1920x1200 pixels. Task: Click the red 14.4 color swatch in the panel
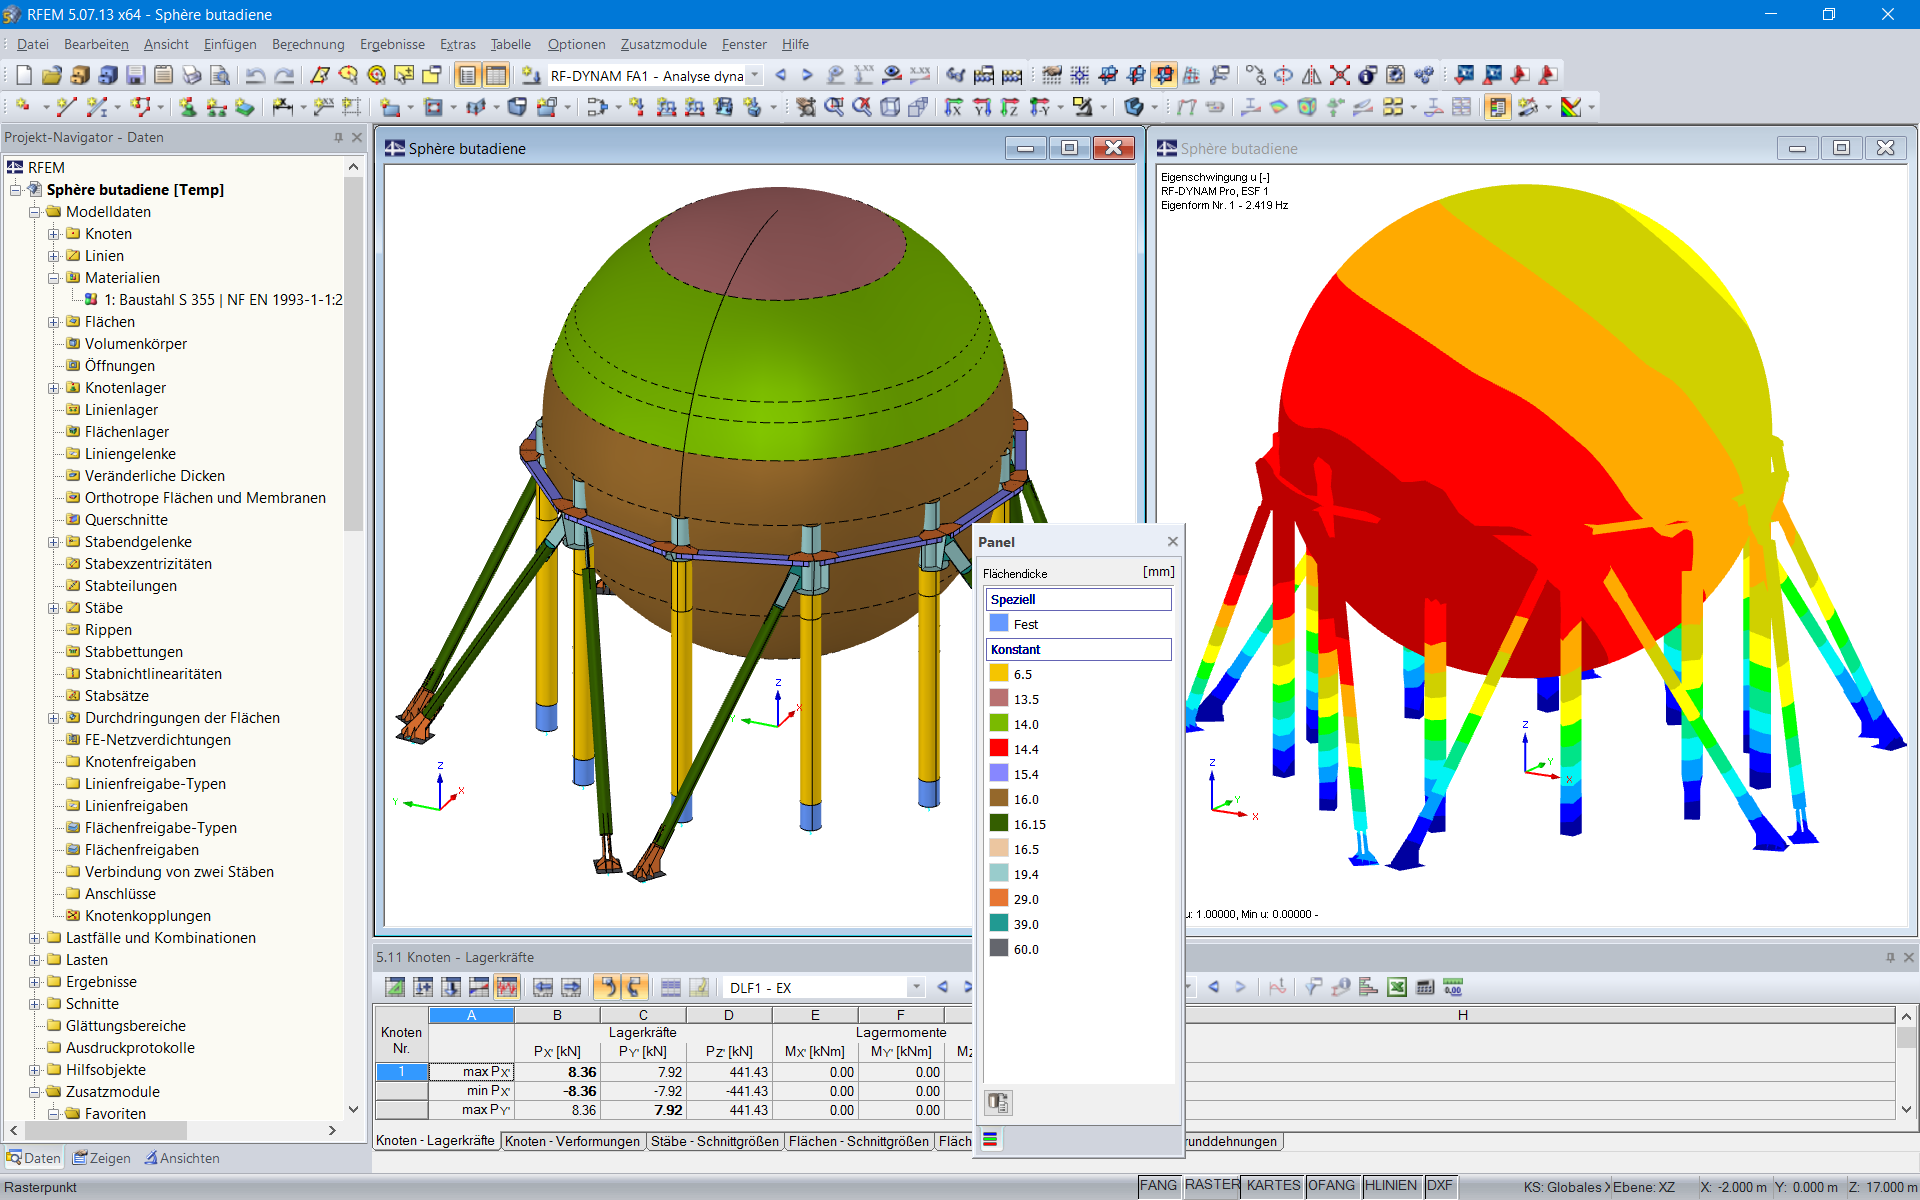click(x=997, y=748)
